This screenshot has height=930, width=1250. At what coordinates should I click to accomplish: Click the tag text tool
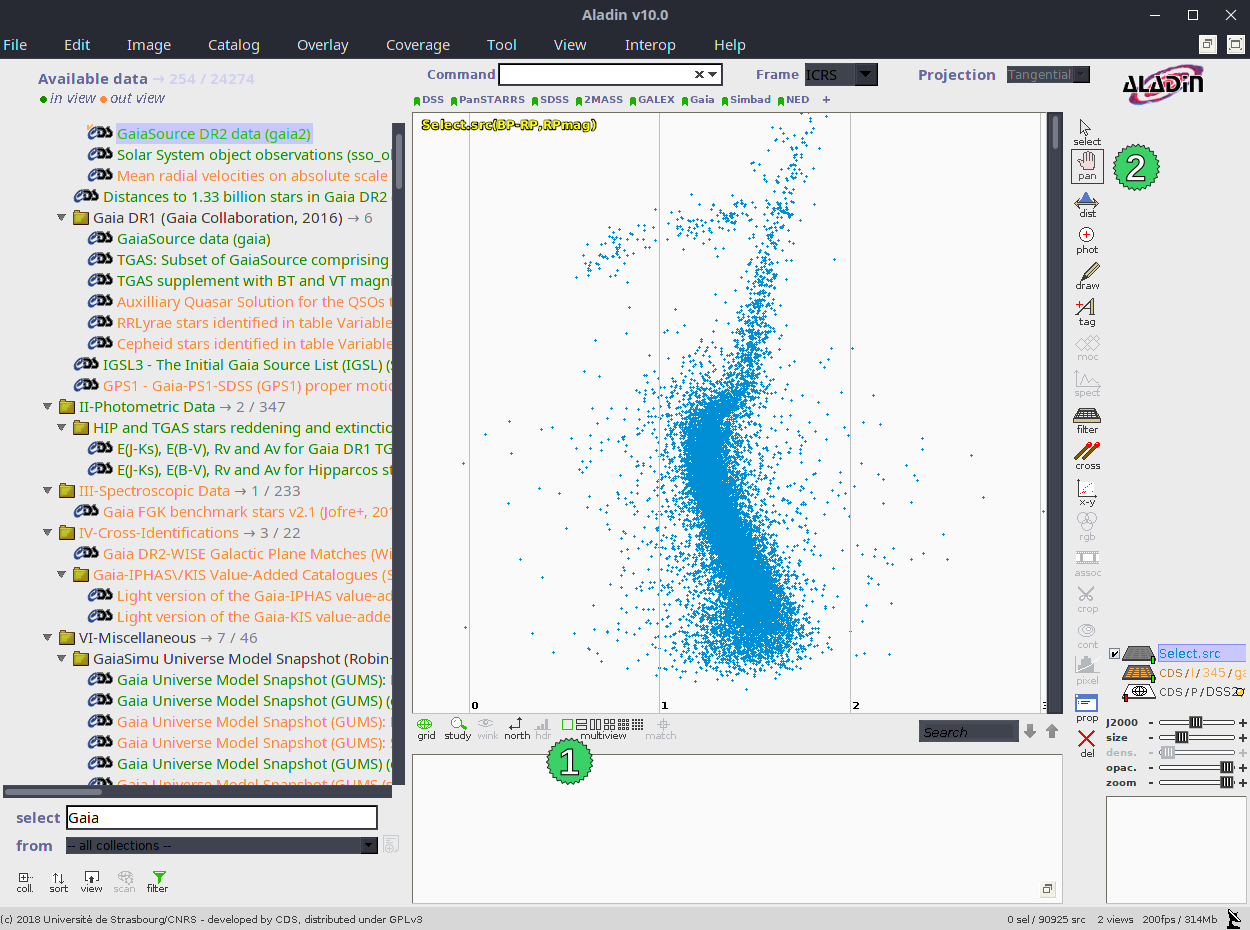[x=1087, y=312]
